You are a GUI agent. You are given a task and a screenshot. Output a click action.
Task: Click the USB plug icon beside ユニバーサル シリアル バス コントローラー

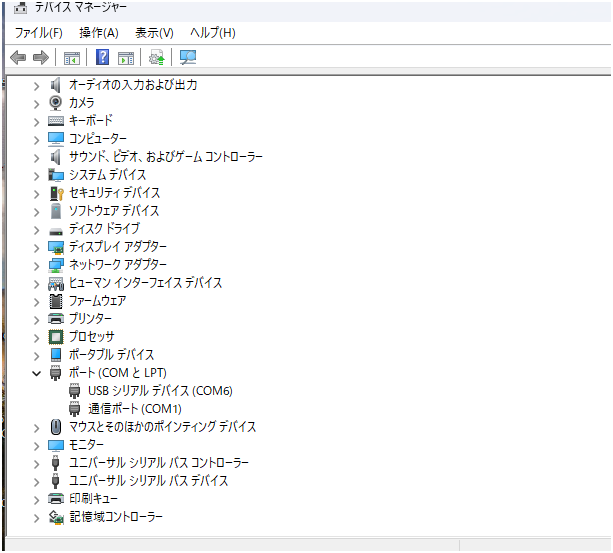coord(56,463)
